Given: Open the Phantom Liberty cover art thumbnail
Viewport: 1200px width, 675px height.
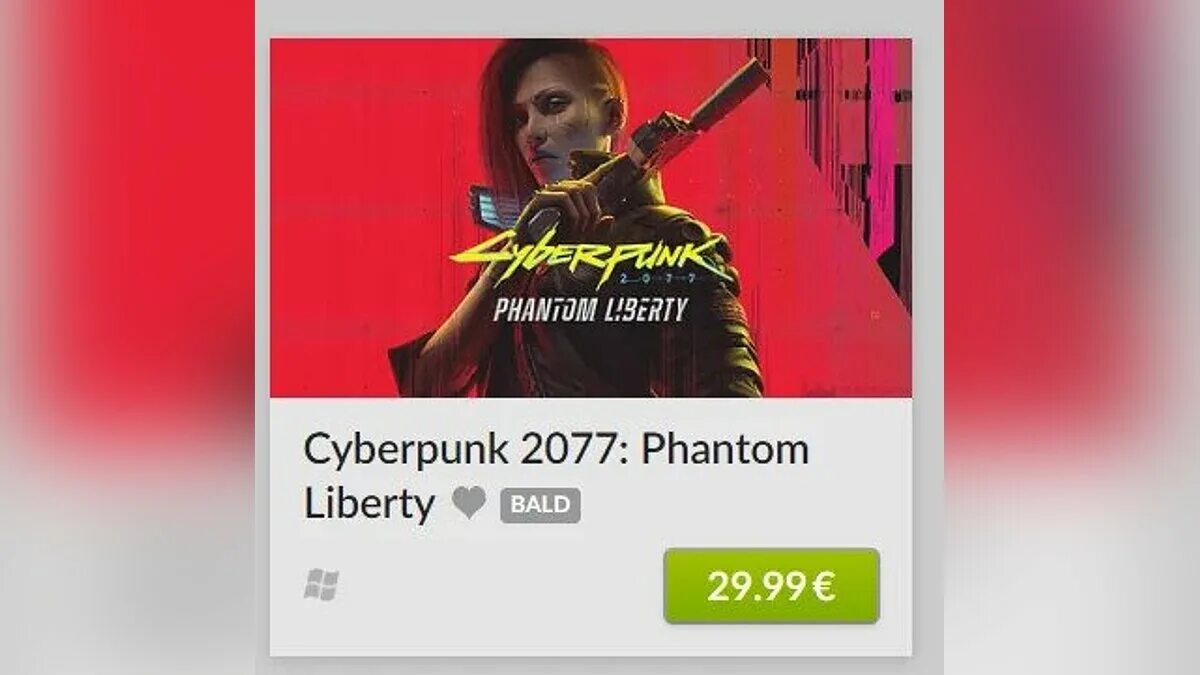Looking at the screenshot, I should tap(591, 218).
